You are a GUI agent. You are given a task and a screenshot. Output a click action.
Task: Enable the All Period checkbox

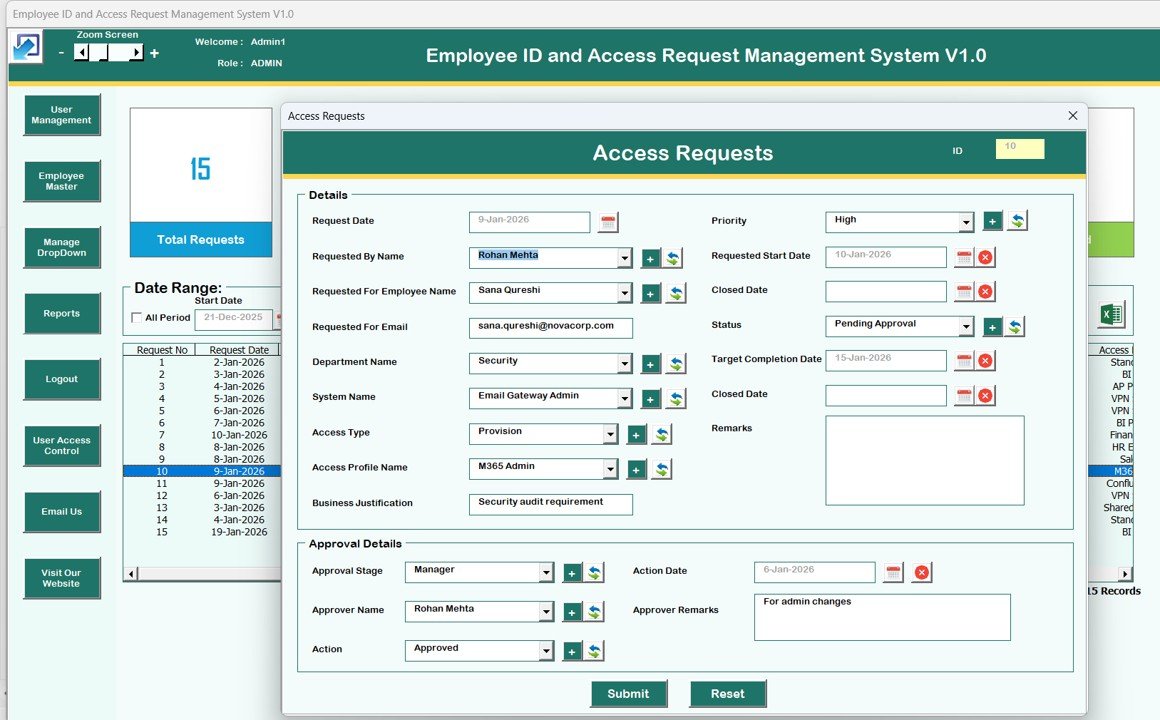(137, 318)
